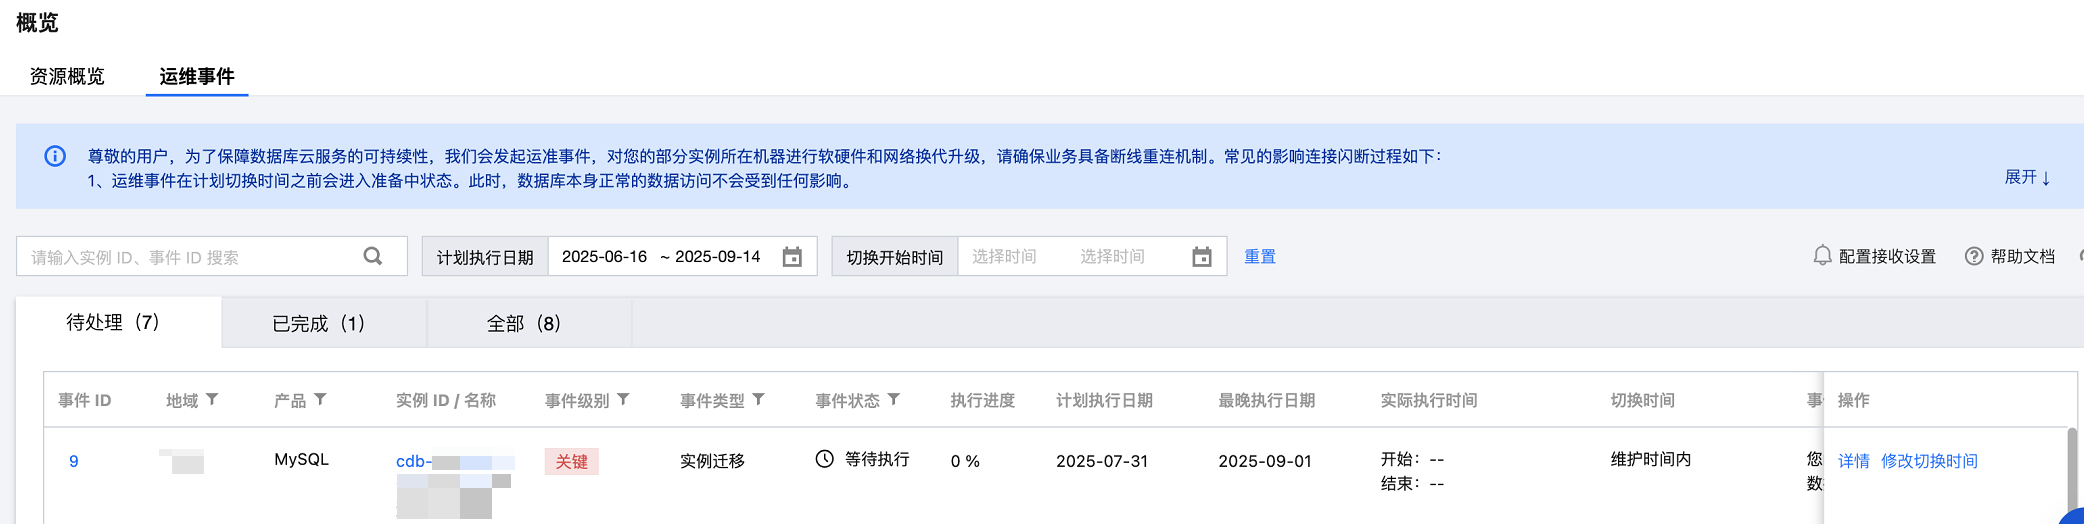
Task: Expand the notice banner with 展开
Action: [x=2027, y=177]
